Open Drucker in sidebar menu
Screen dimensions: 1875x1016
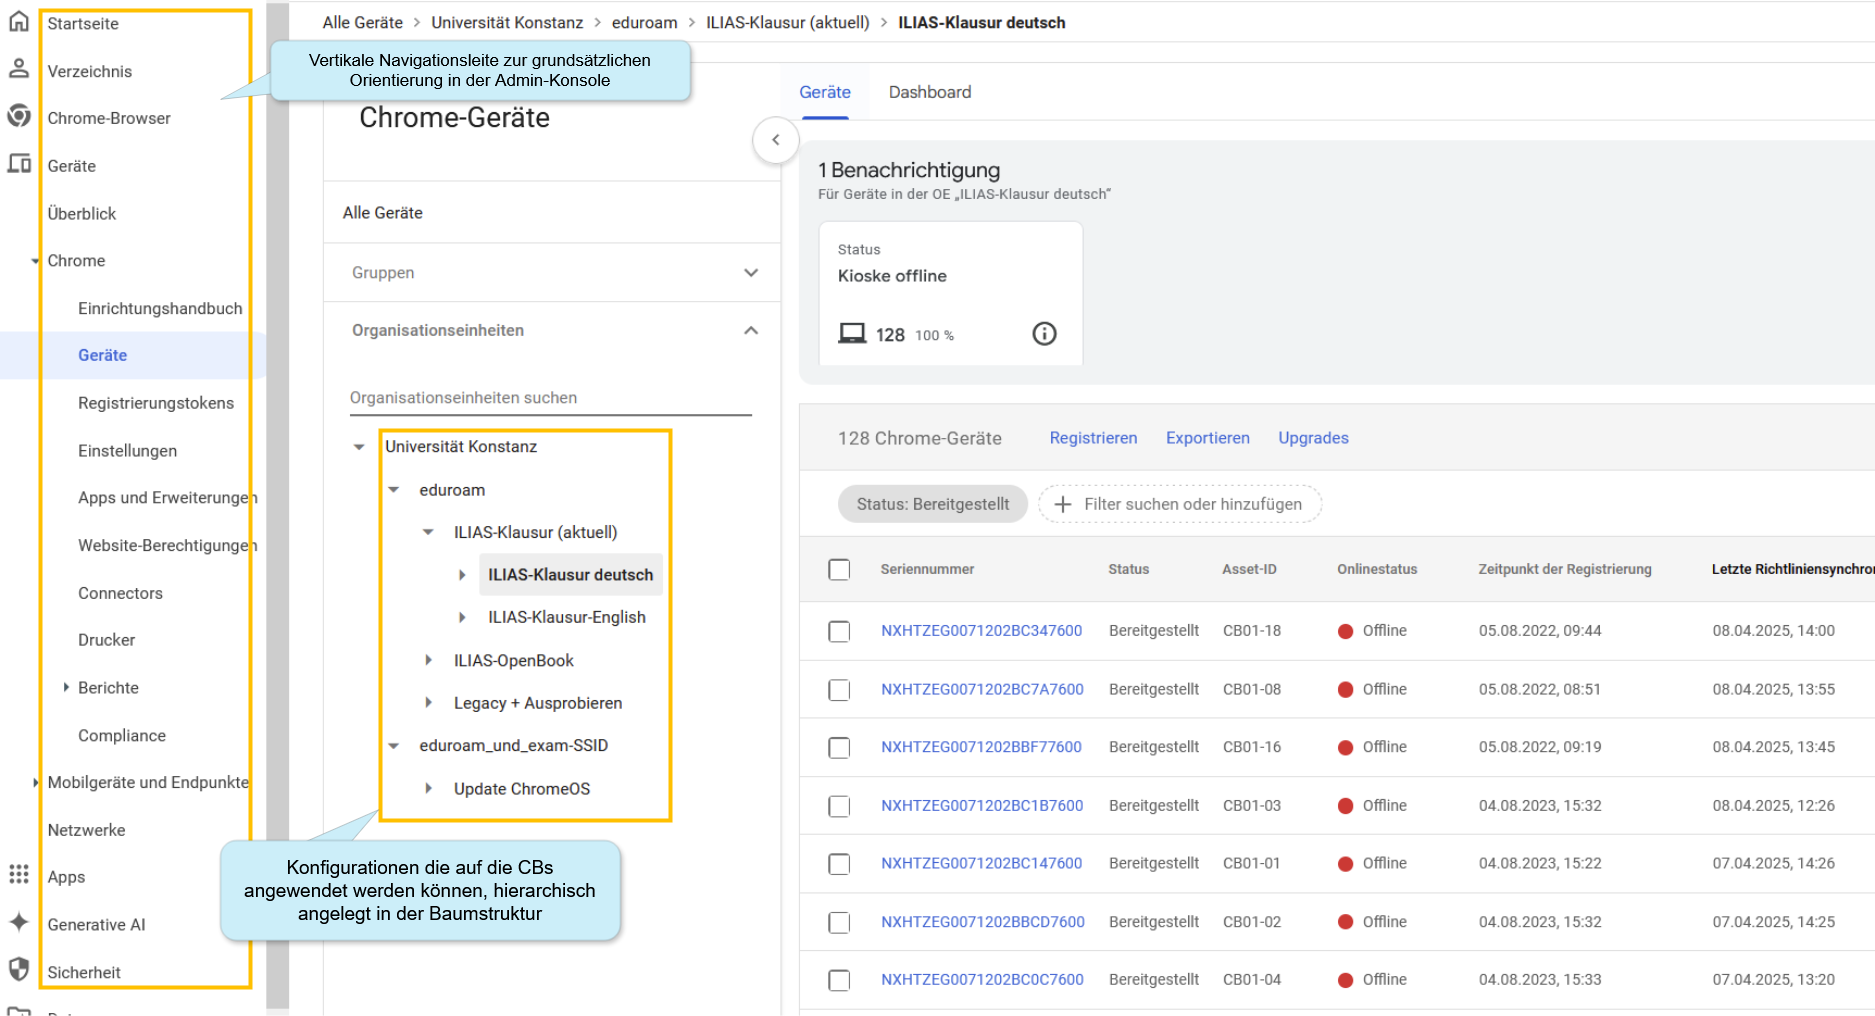106,640
